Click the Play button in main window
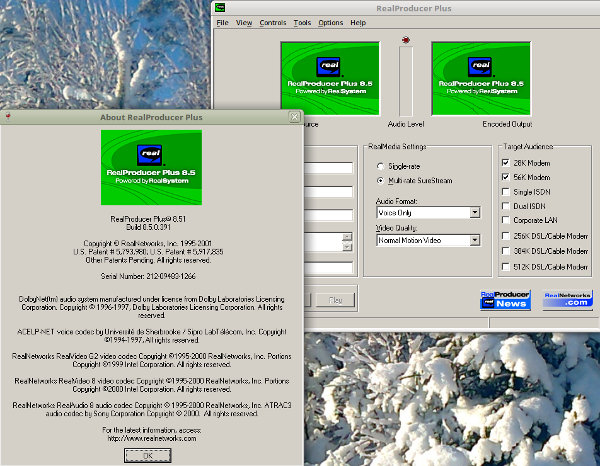600x466 pixels. pyautogui.click(x=336, y=300)
